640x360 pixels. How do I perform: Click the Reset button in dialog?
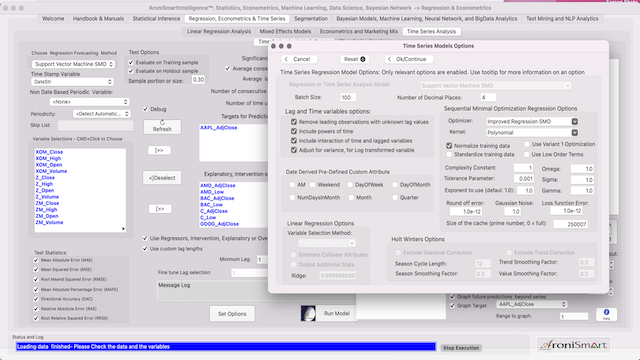[354, 59]
